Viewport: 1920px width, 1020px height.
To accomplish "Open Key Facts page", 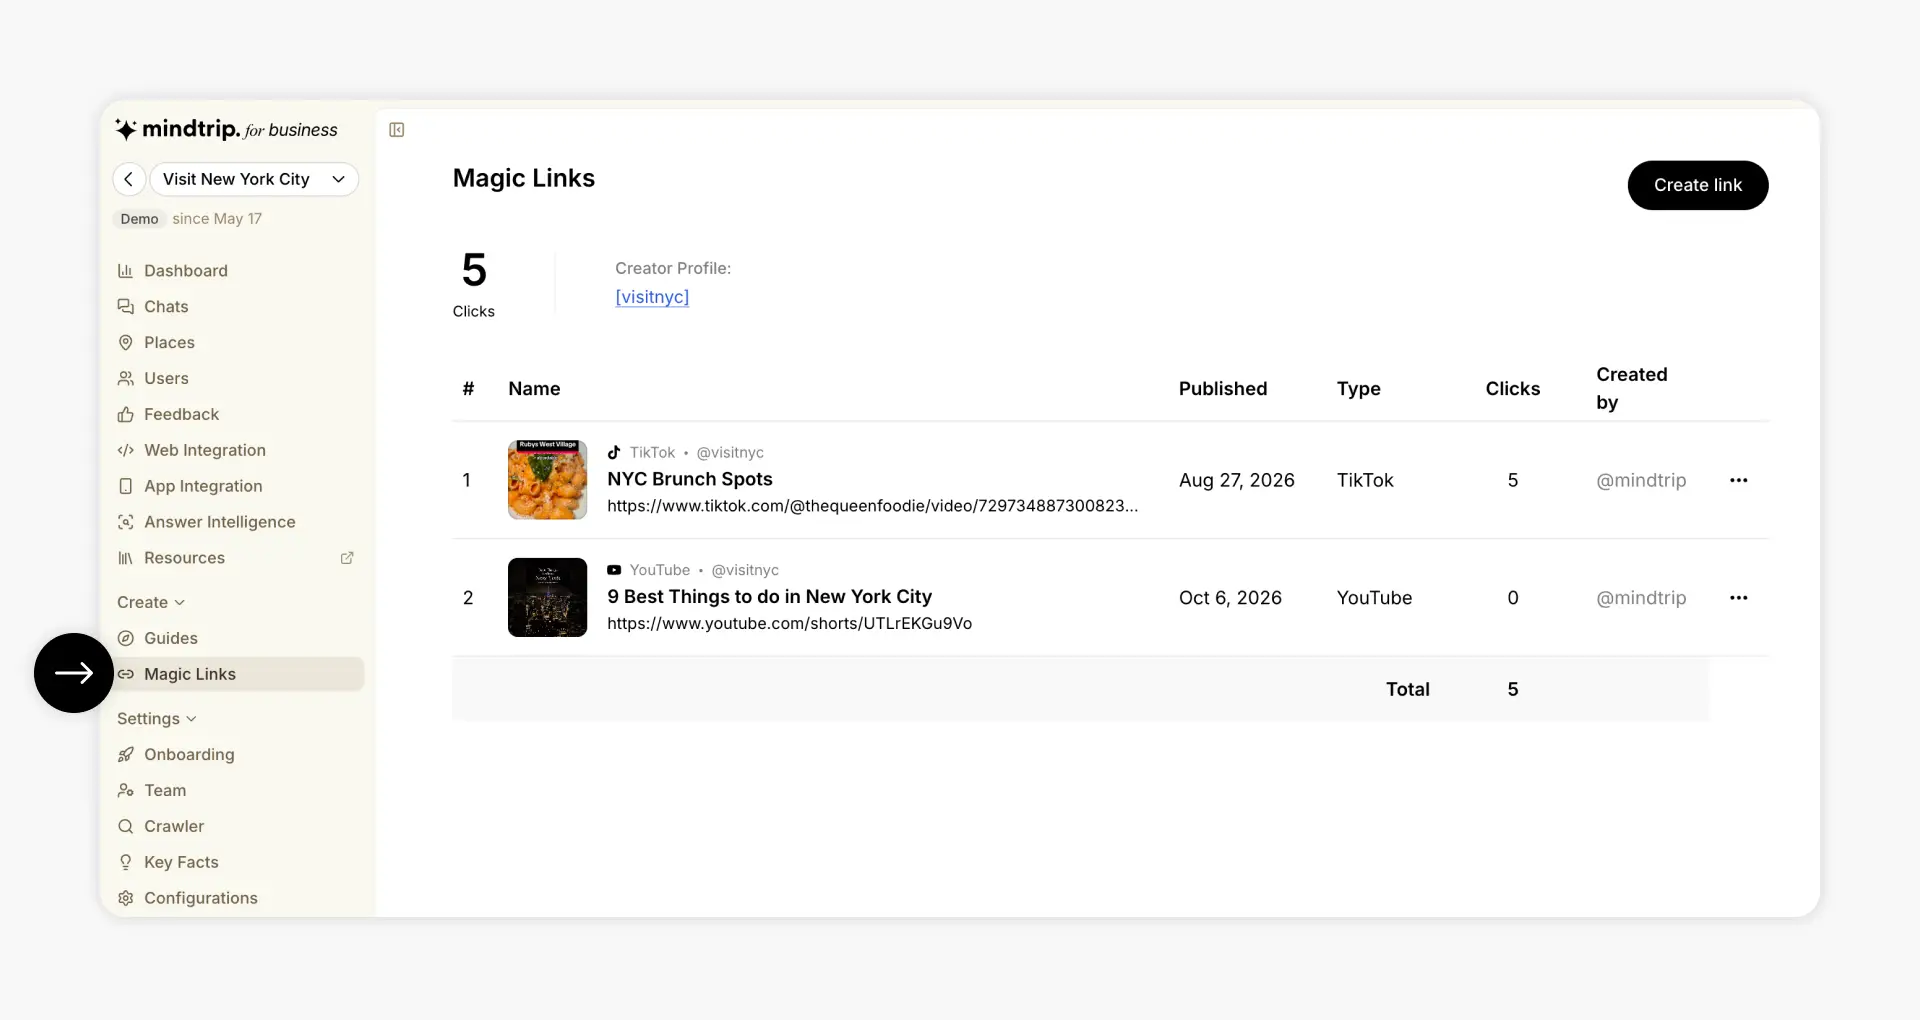I will pyautogui.click(x=181, y=863).
